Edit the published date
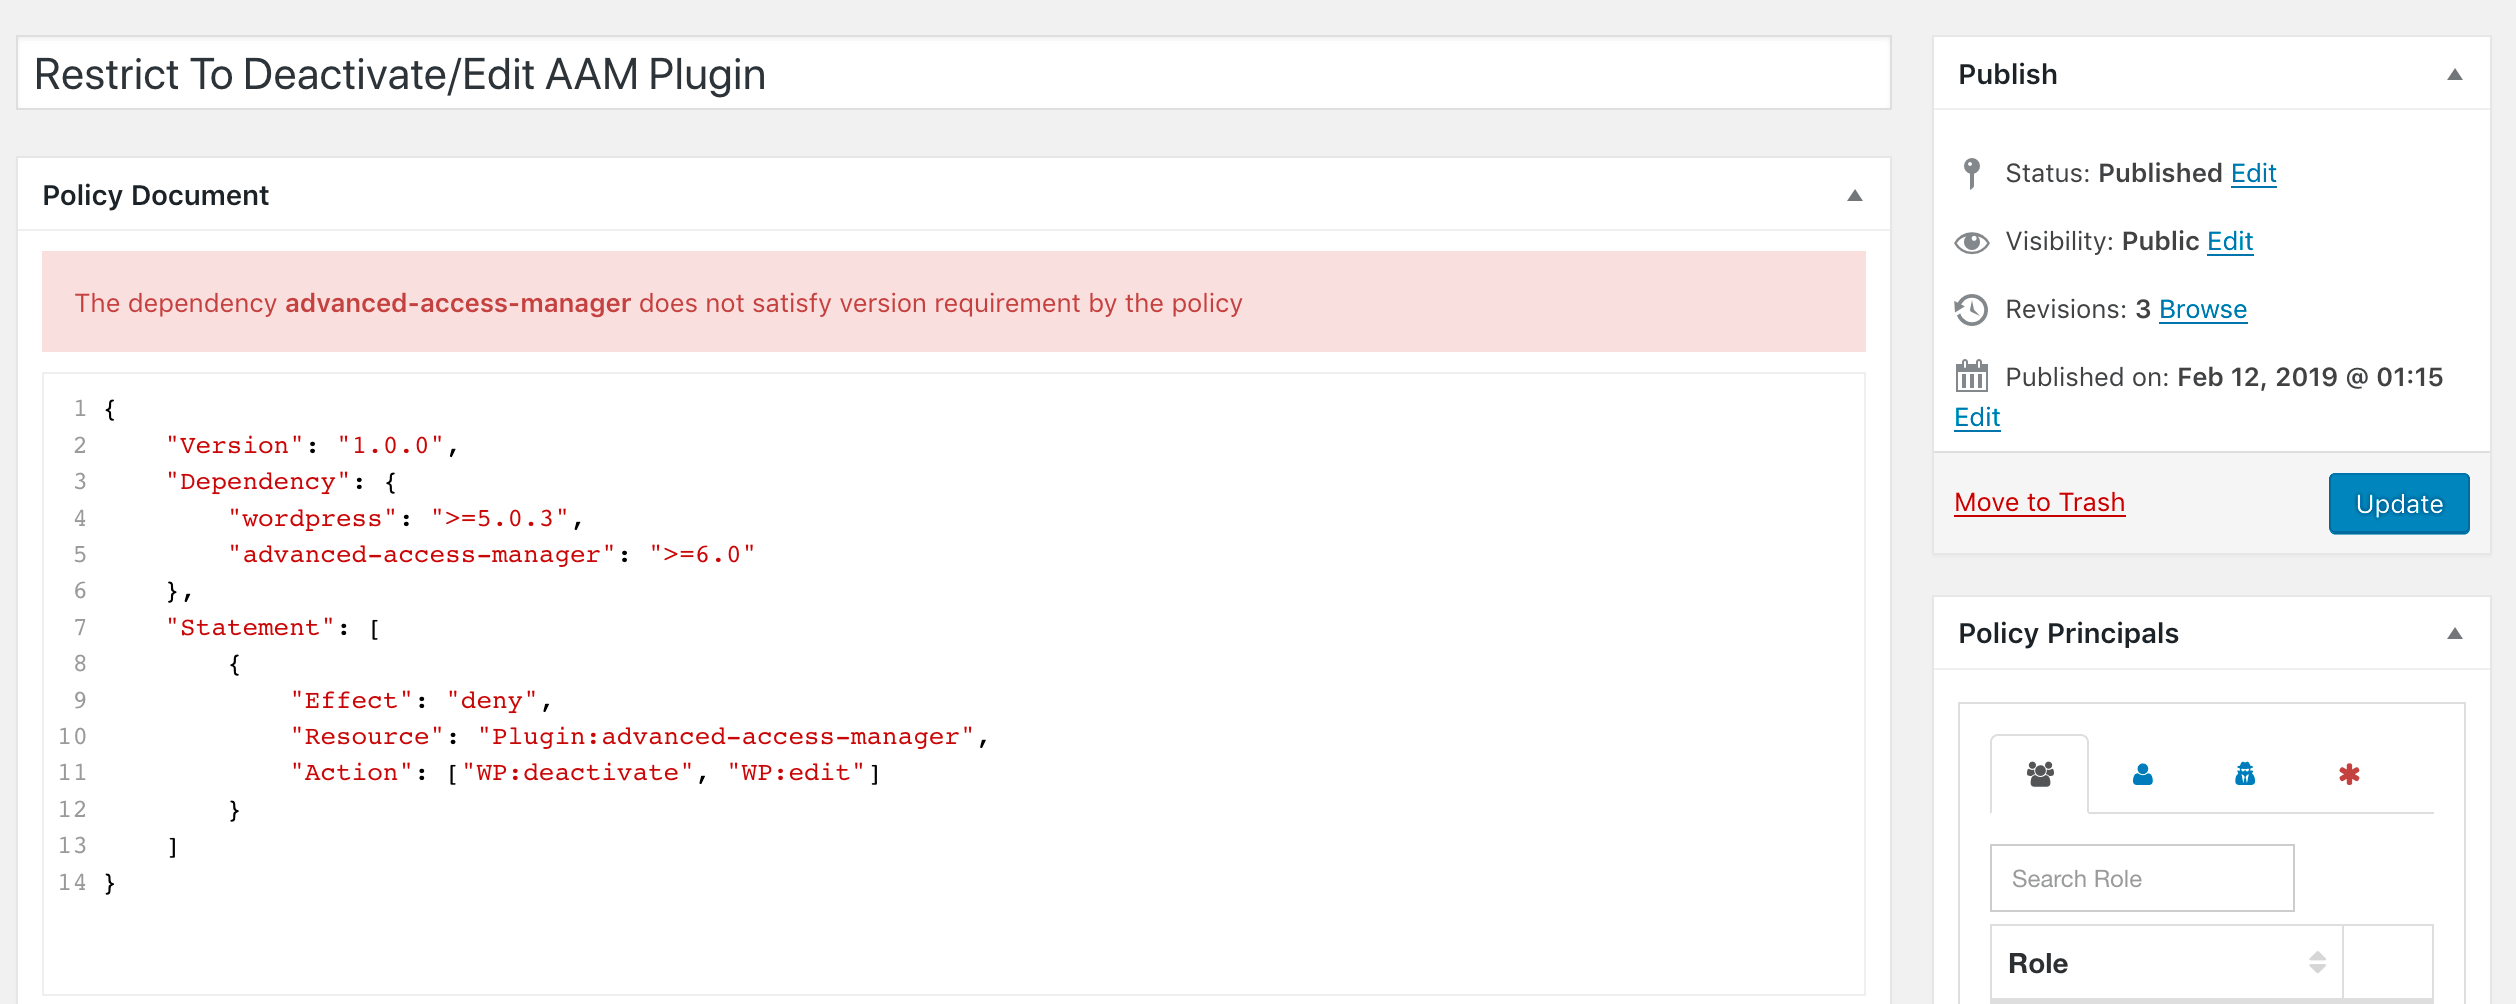This screenshot has height=1004, width=2516. [x=1977, y=417]
